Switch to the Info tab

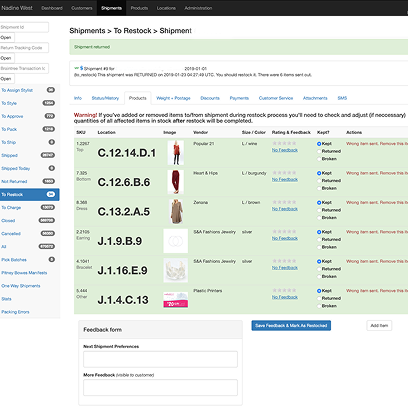[x=78, y=98]
